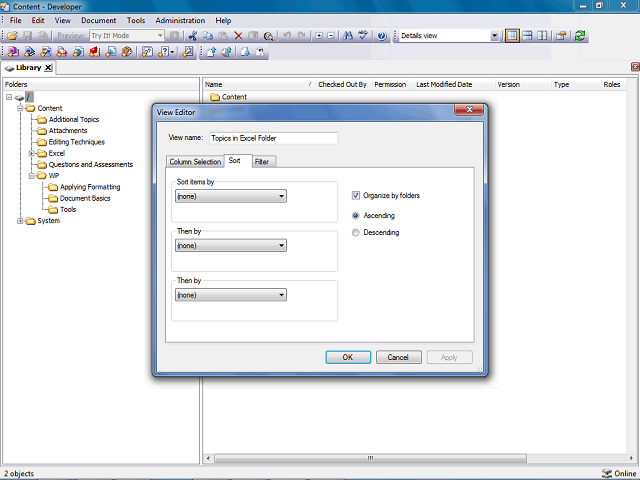
Task: Close the Library tab
Action: click(x=48, y=68)
